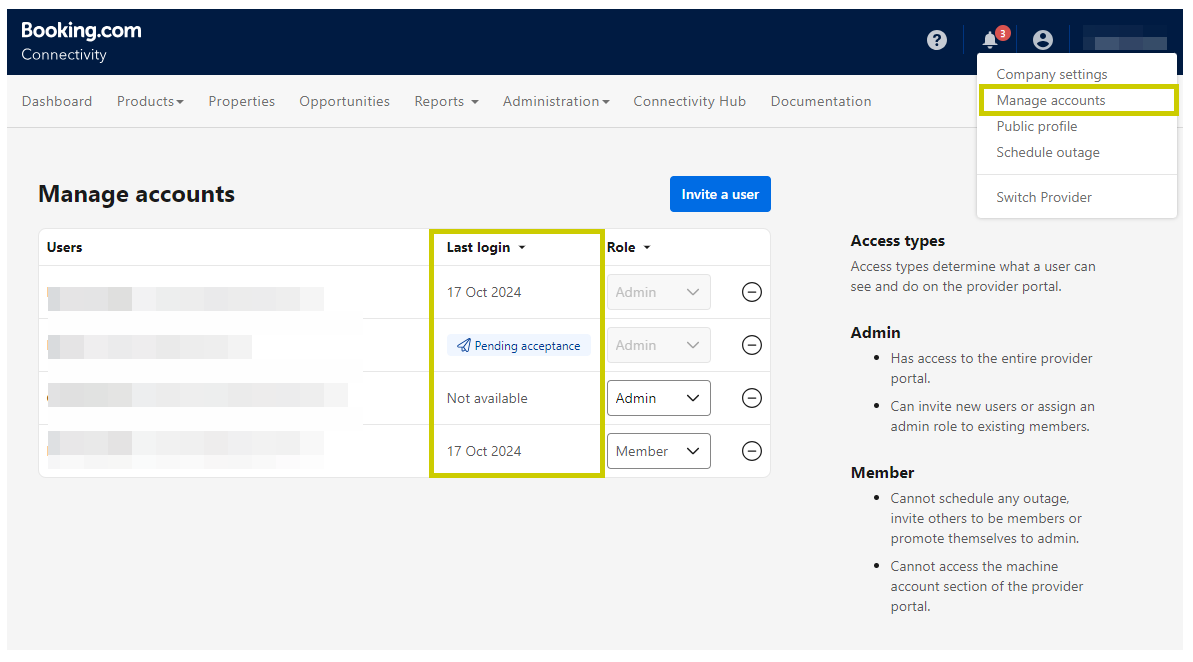The image size is (1193, 662).
Task: Open the help question mark icon
Action: [x=936, y=40]
